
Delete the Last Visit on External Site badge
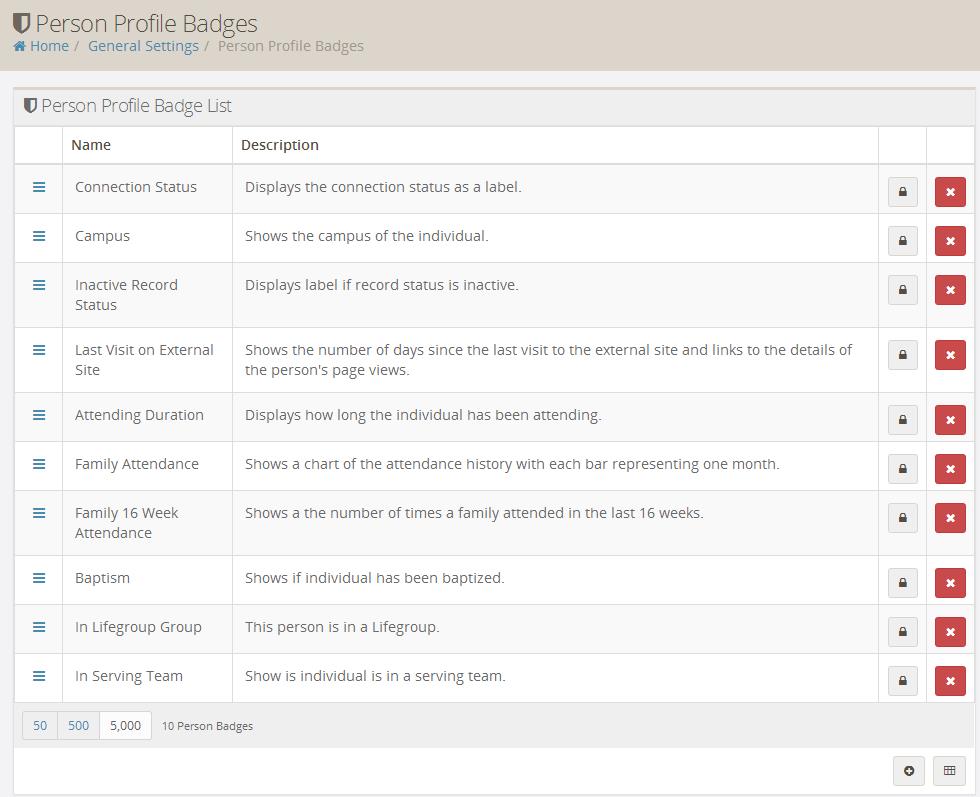coord(950,355)
